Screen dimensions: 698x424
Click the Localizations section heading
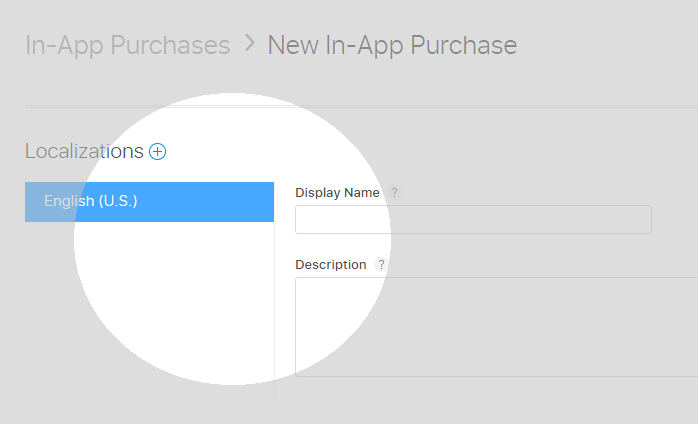tap(84, 152)
